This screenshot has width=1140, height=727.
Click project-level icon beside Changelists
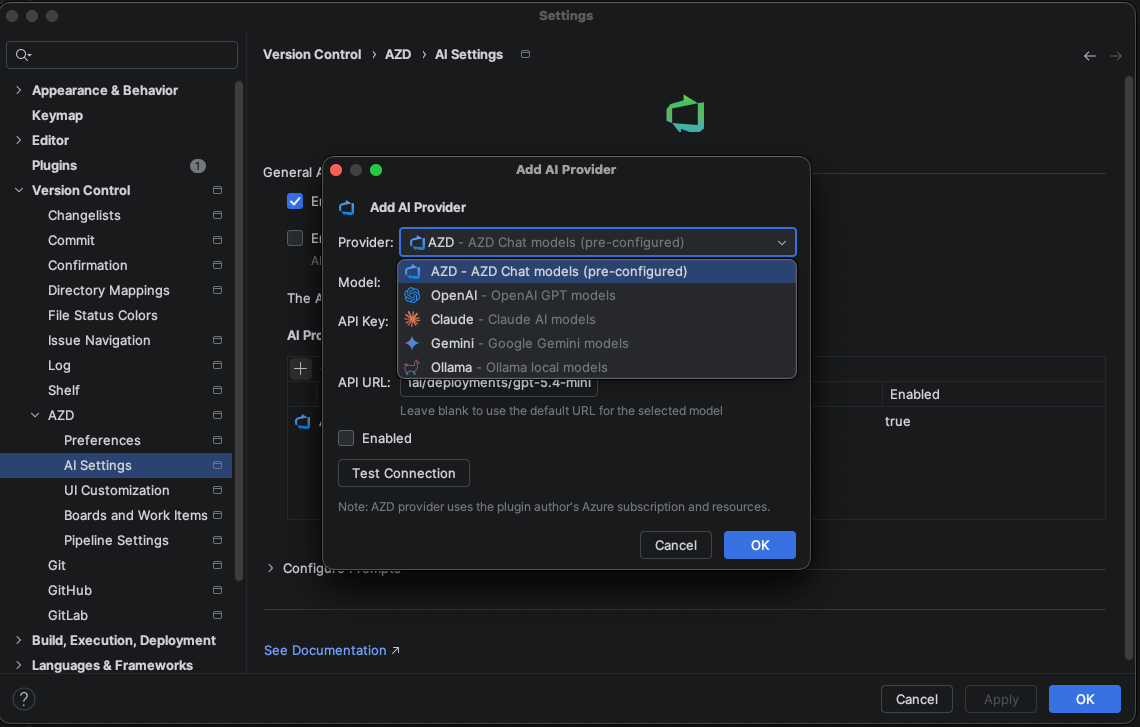click(x=217, y=215)
